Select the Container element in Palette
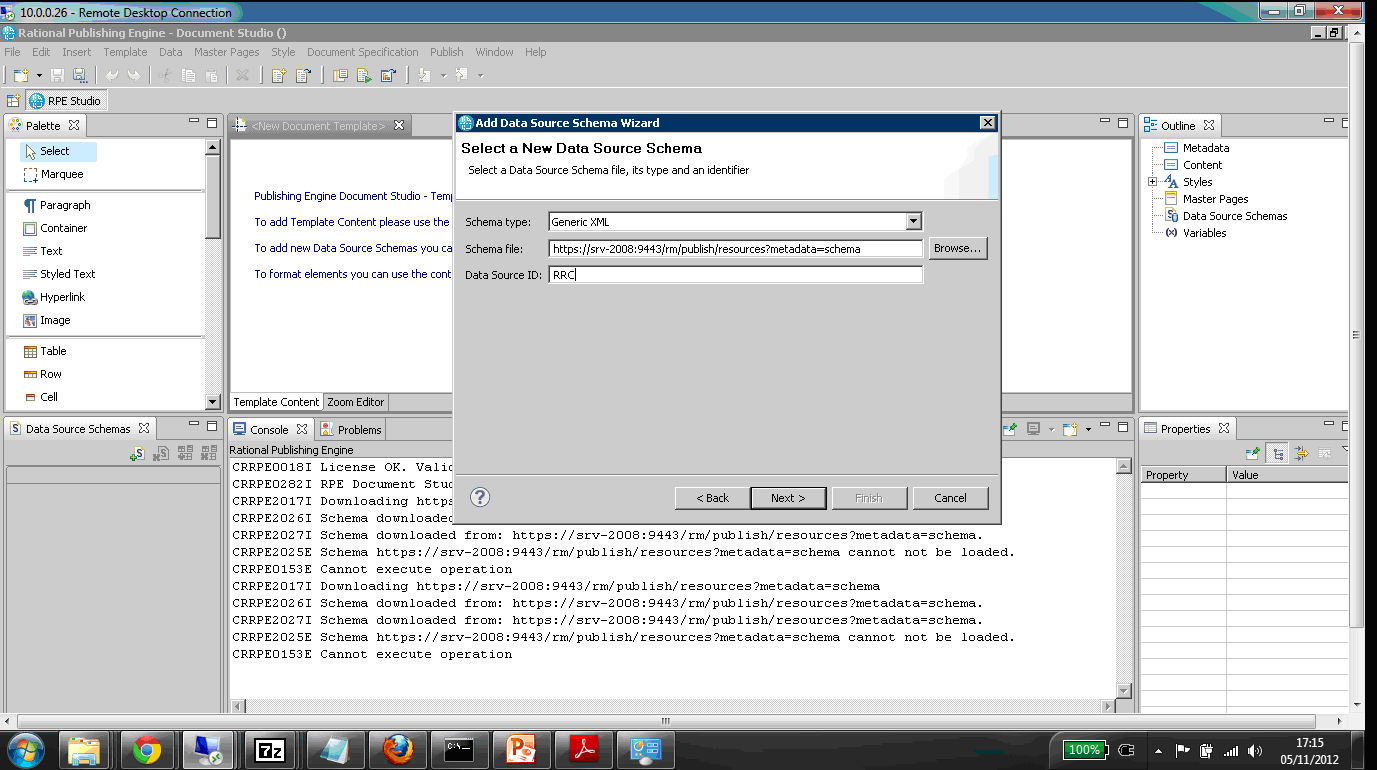The height and width of the screenshot is (770, 1377). coord(55,228)
